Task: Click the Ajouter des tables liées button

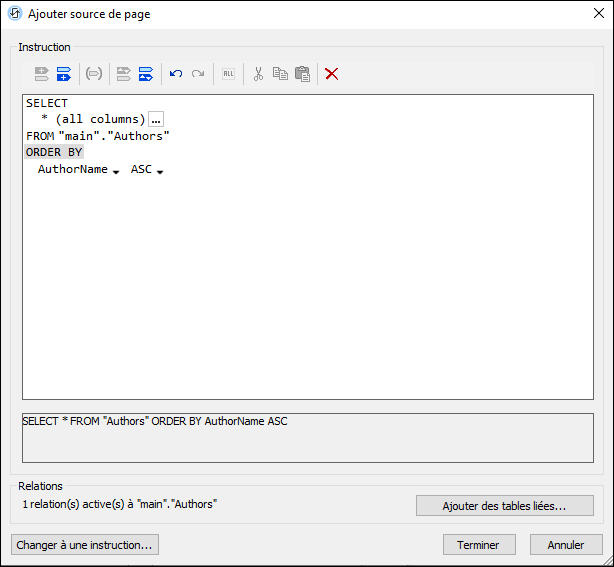Action: 504,506
